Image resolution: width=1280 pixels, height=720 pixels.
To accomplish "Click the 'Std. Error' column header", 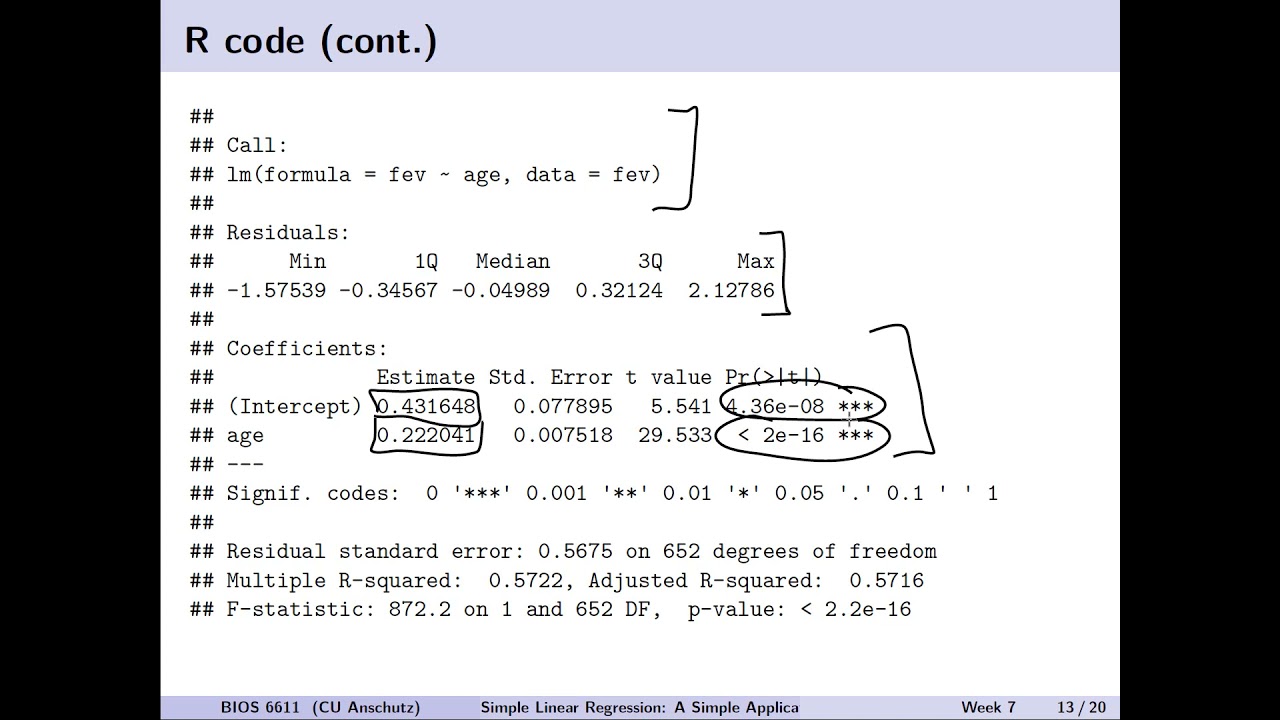I will tap(550, 378).
